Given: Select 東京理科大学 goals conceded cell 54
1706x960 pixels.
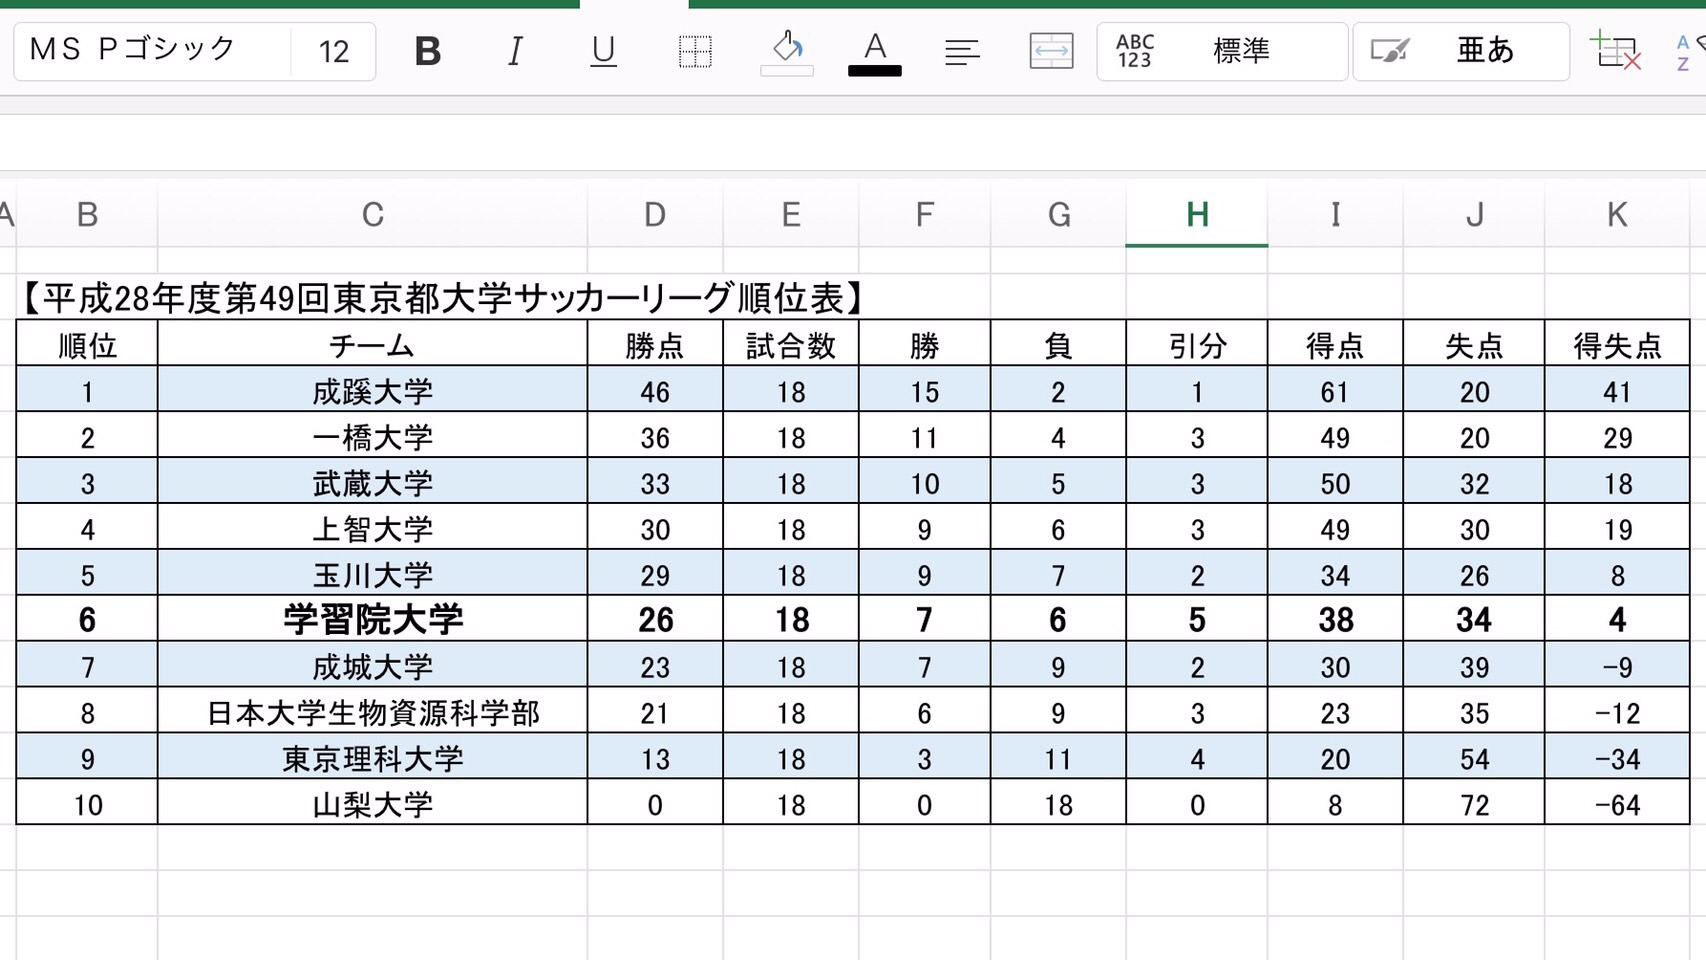Looking at the screenshot, I should coord(1474,758).
